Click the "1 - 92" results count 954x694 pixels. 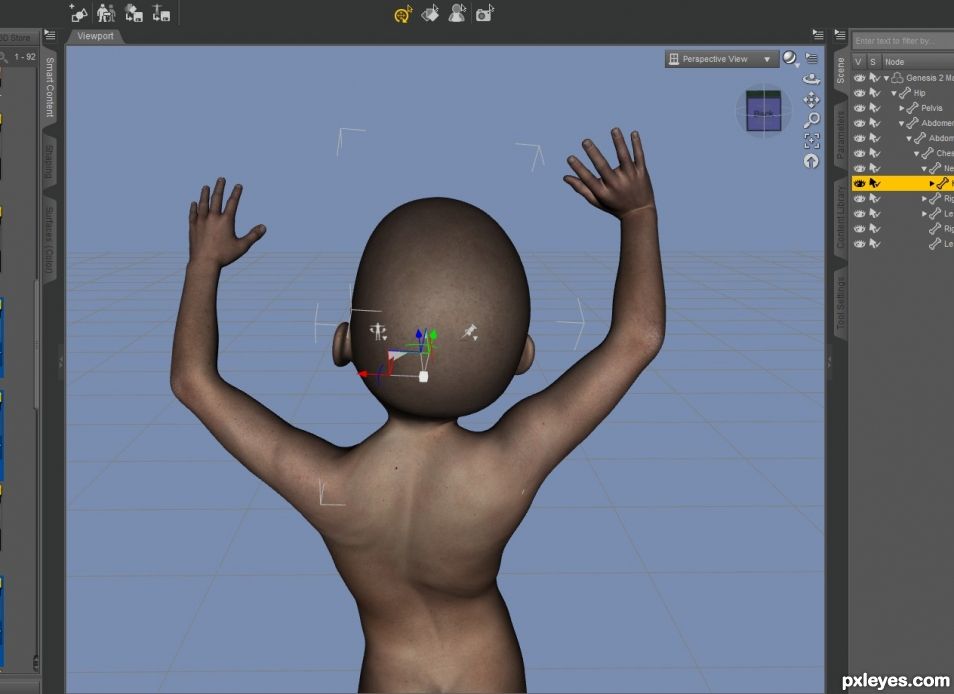[25, 57]
